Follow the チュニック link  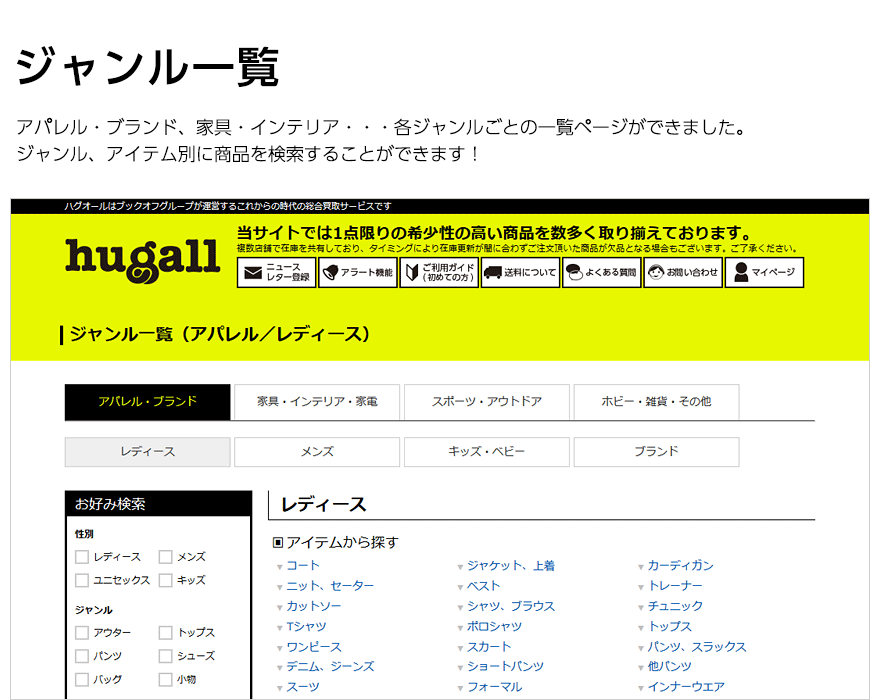(675, 606)
